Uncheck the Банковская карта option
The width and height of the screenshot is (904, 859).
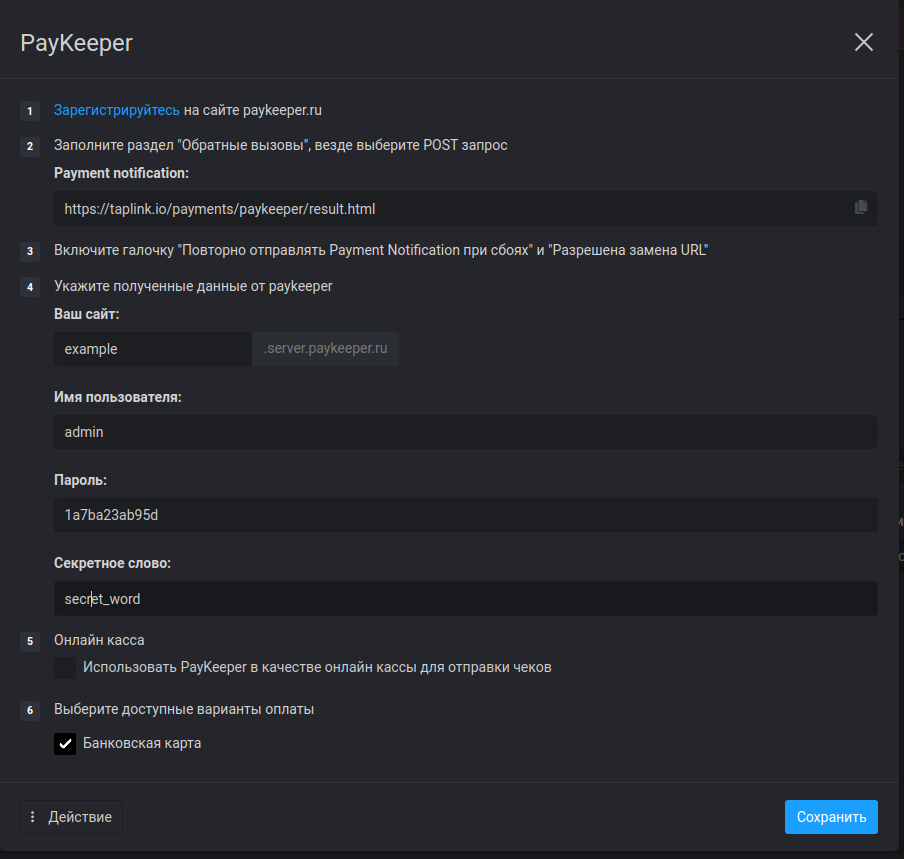tap(65, 744)
